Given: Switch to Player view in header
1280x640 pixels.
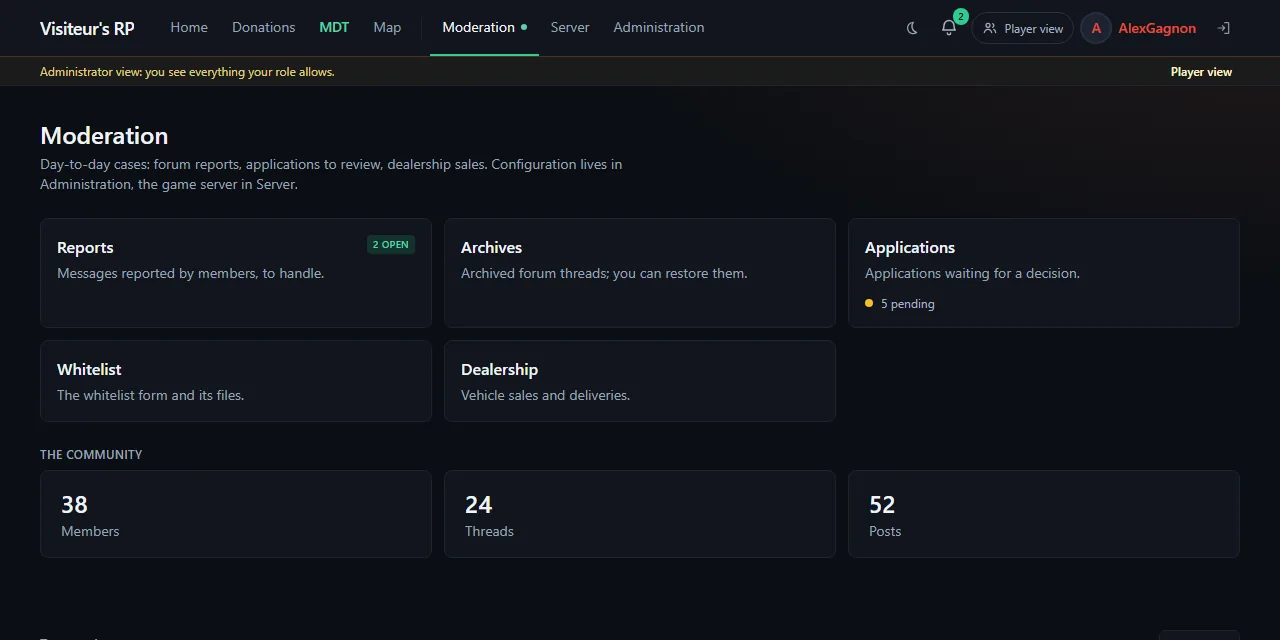Looking at the screenshot, I should (1023, 28).
